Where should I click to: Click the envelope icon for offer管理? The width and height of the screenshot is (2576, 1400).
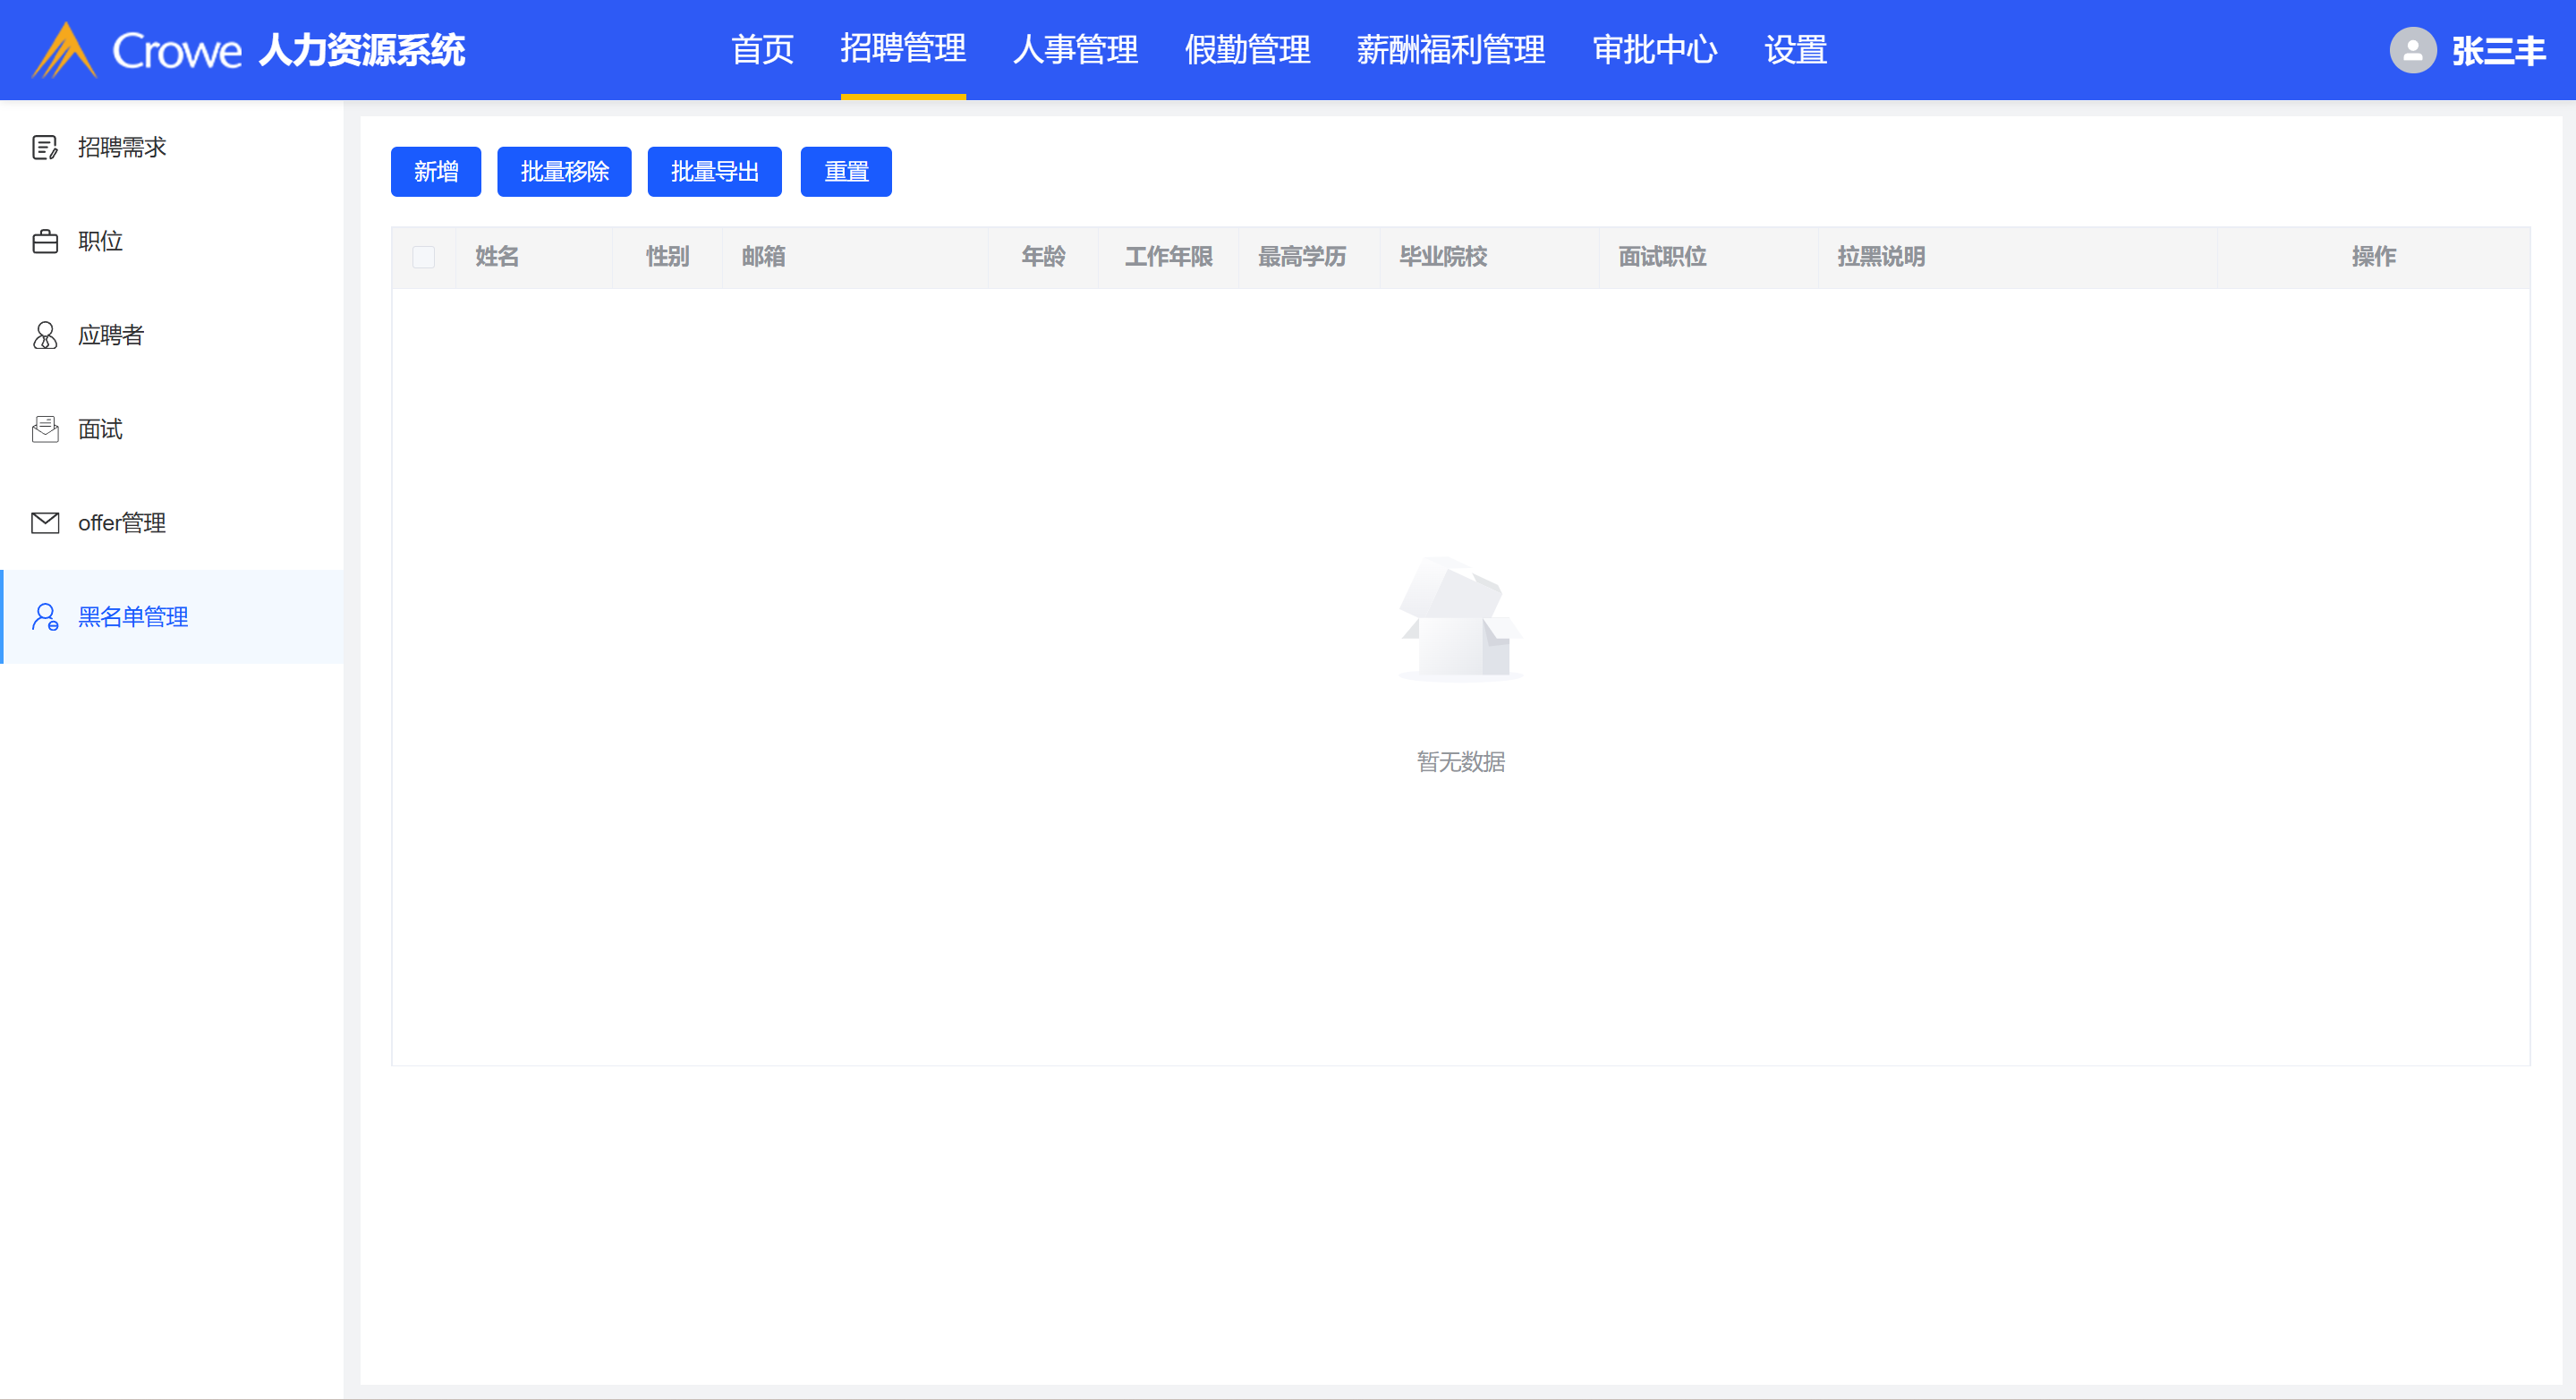click(45, 523)
